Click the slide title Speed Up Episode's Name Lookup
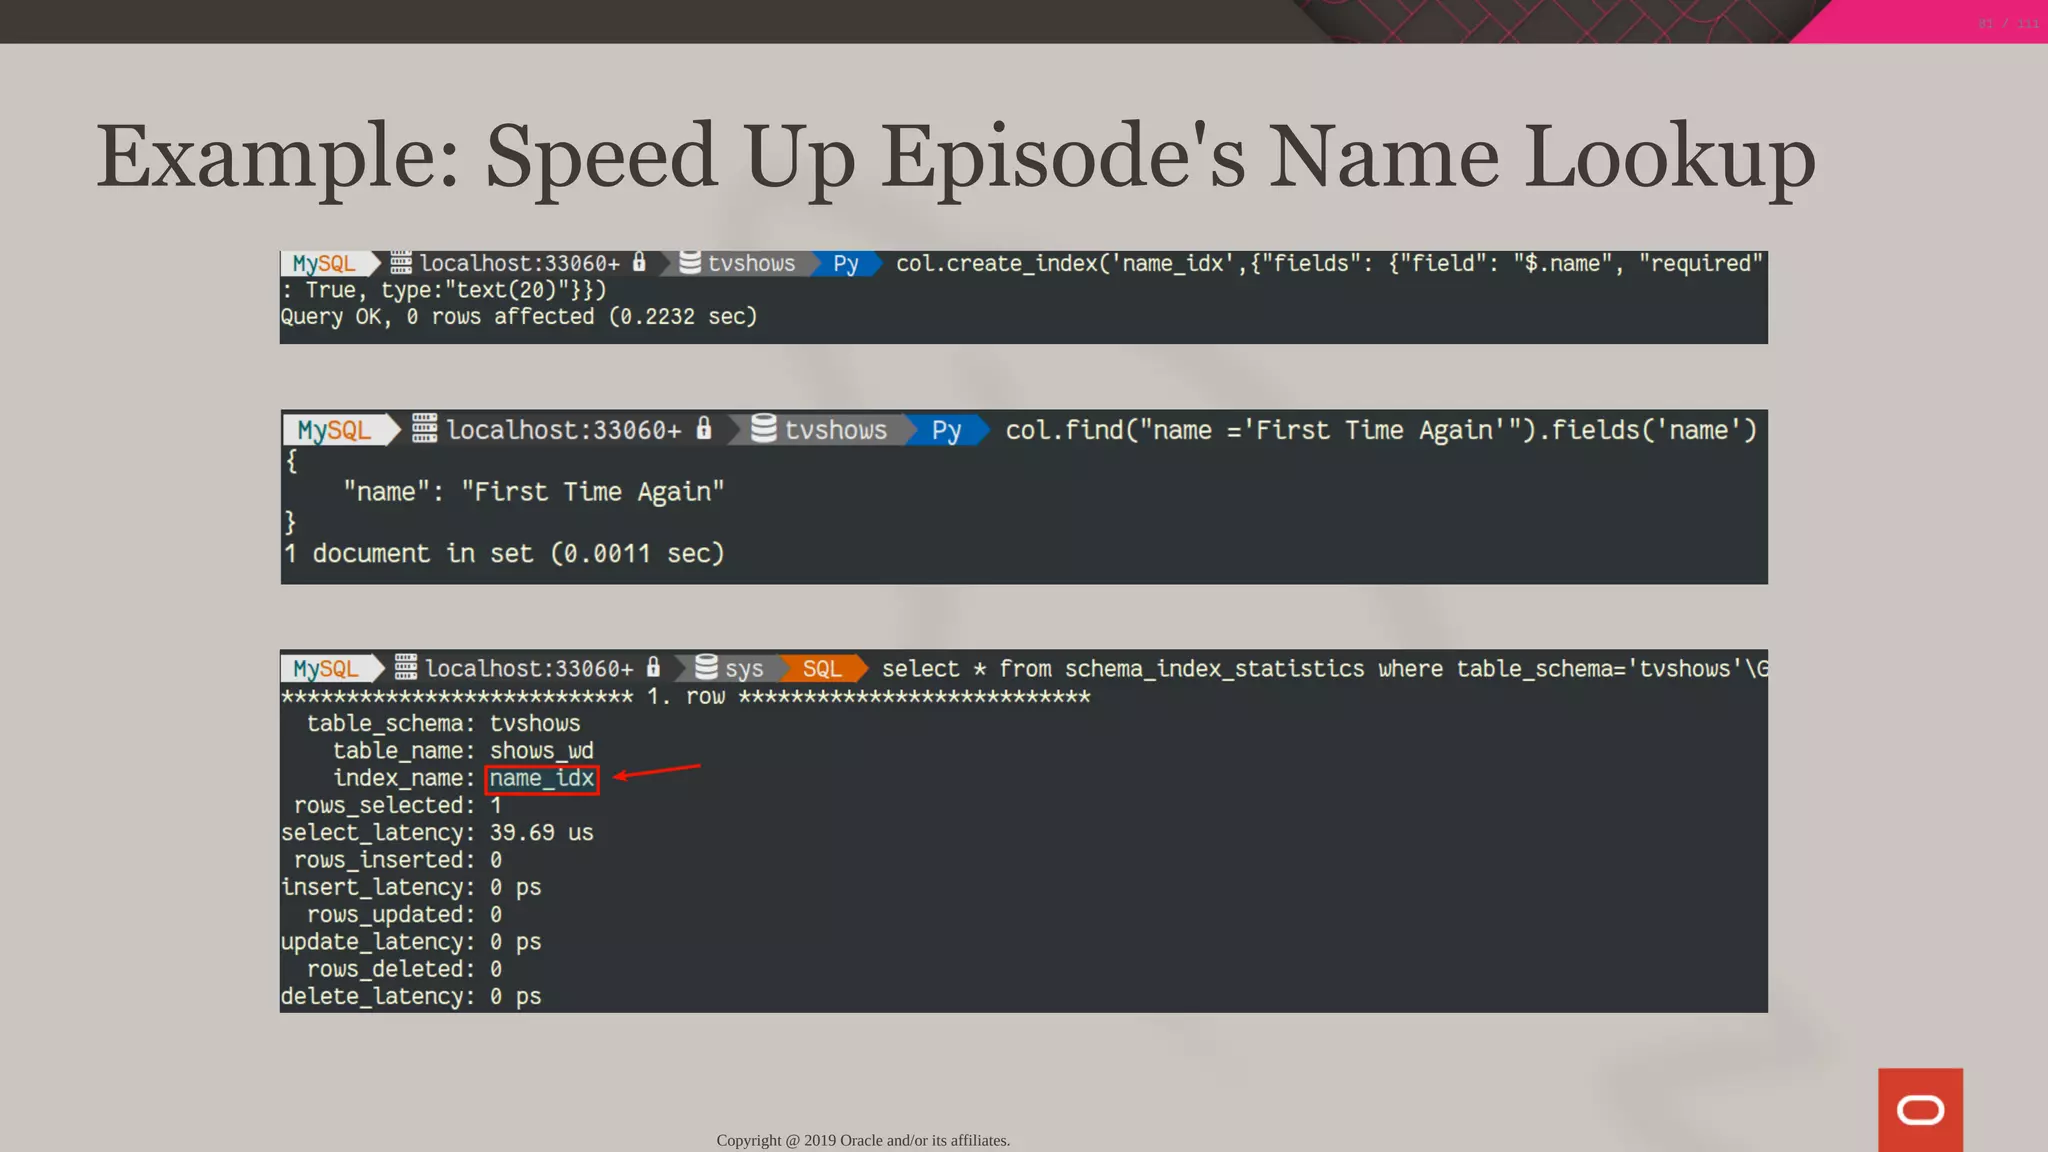 [x=955, y=156]
